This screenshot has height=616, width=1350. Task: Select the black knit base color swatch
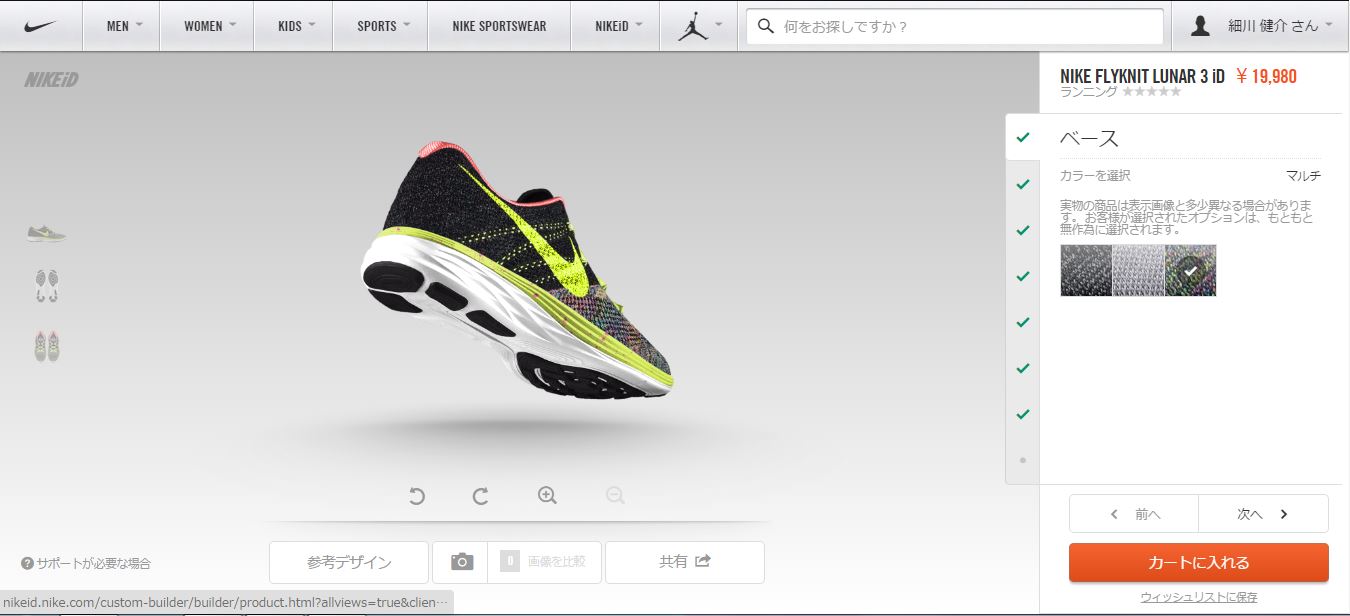[x=1086, y=270]
